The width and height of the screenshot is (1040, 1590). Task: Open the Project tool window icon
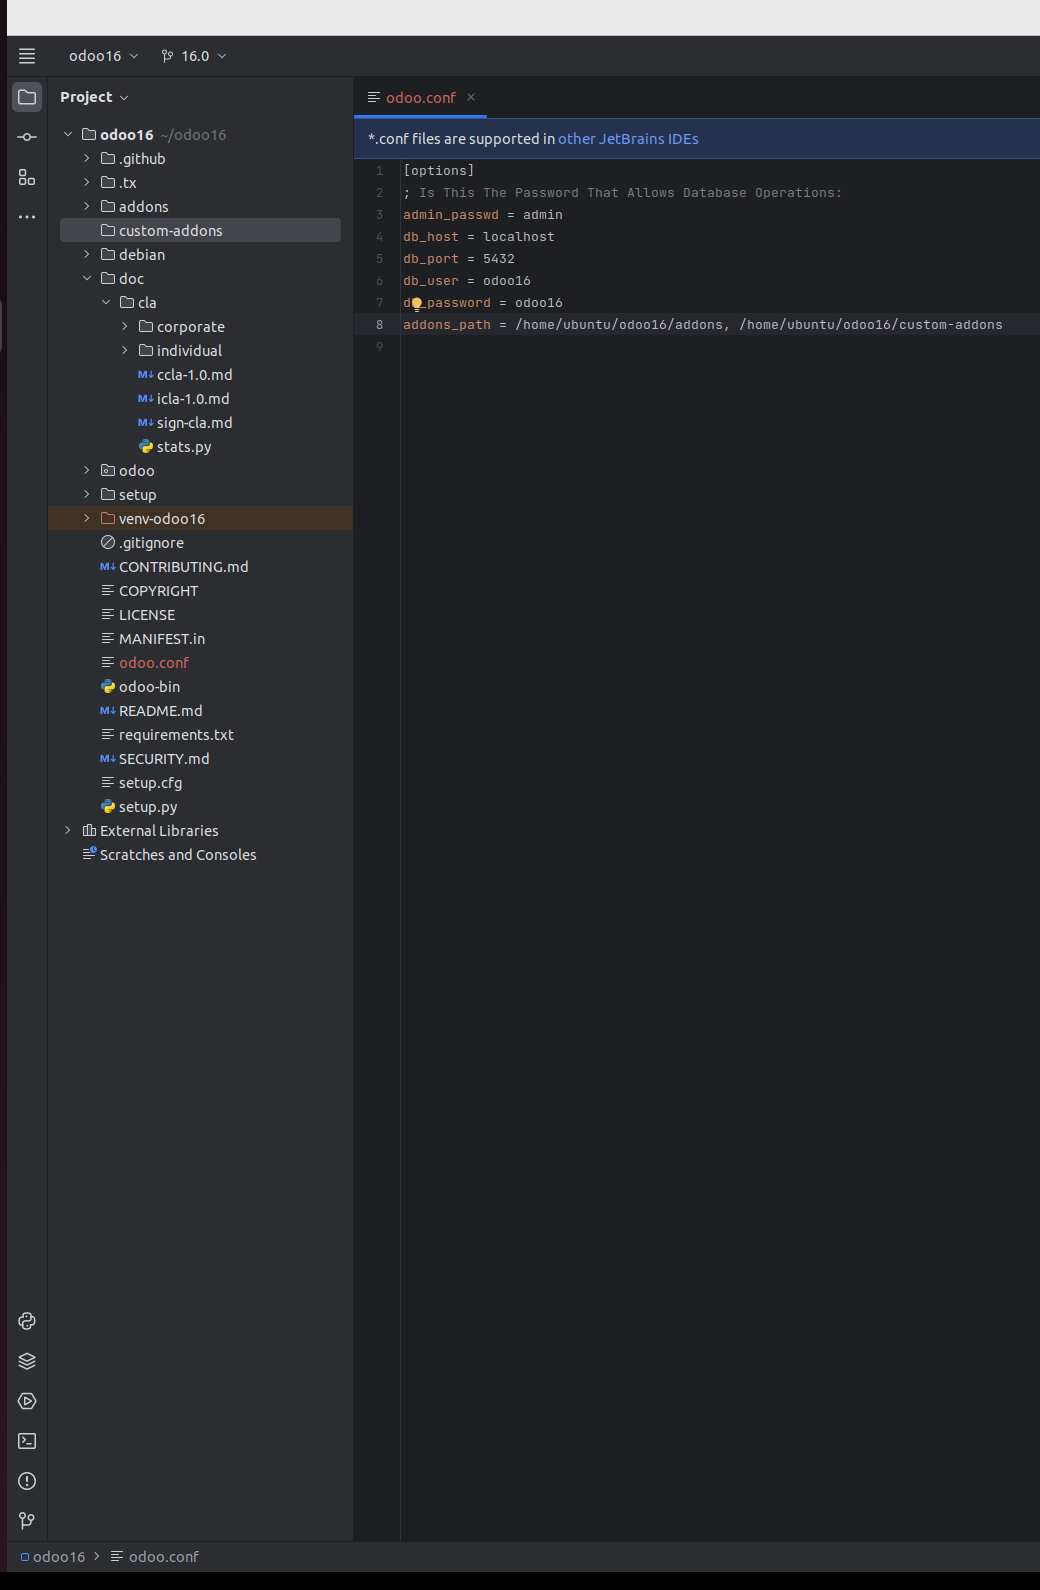27,97
